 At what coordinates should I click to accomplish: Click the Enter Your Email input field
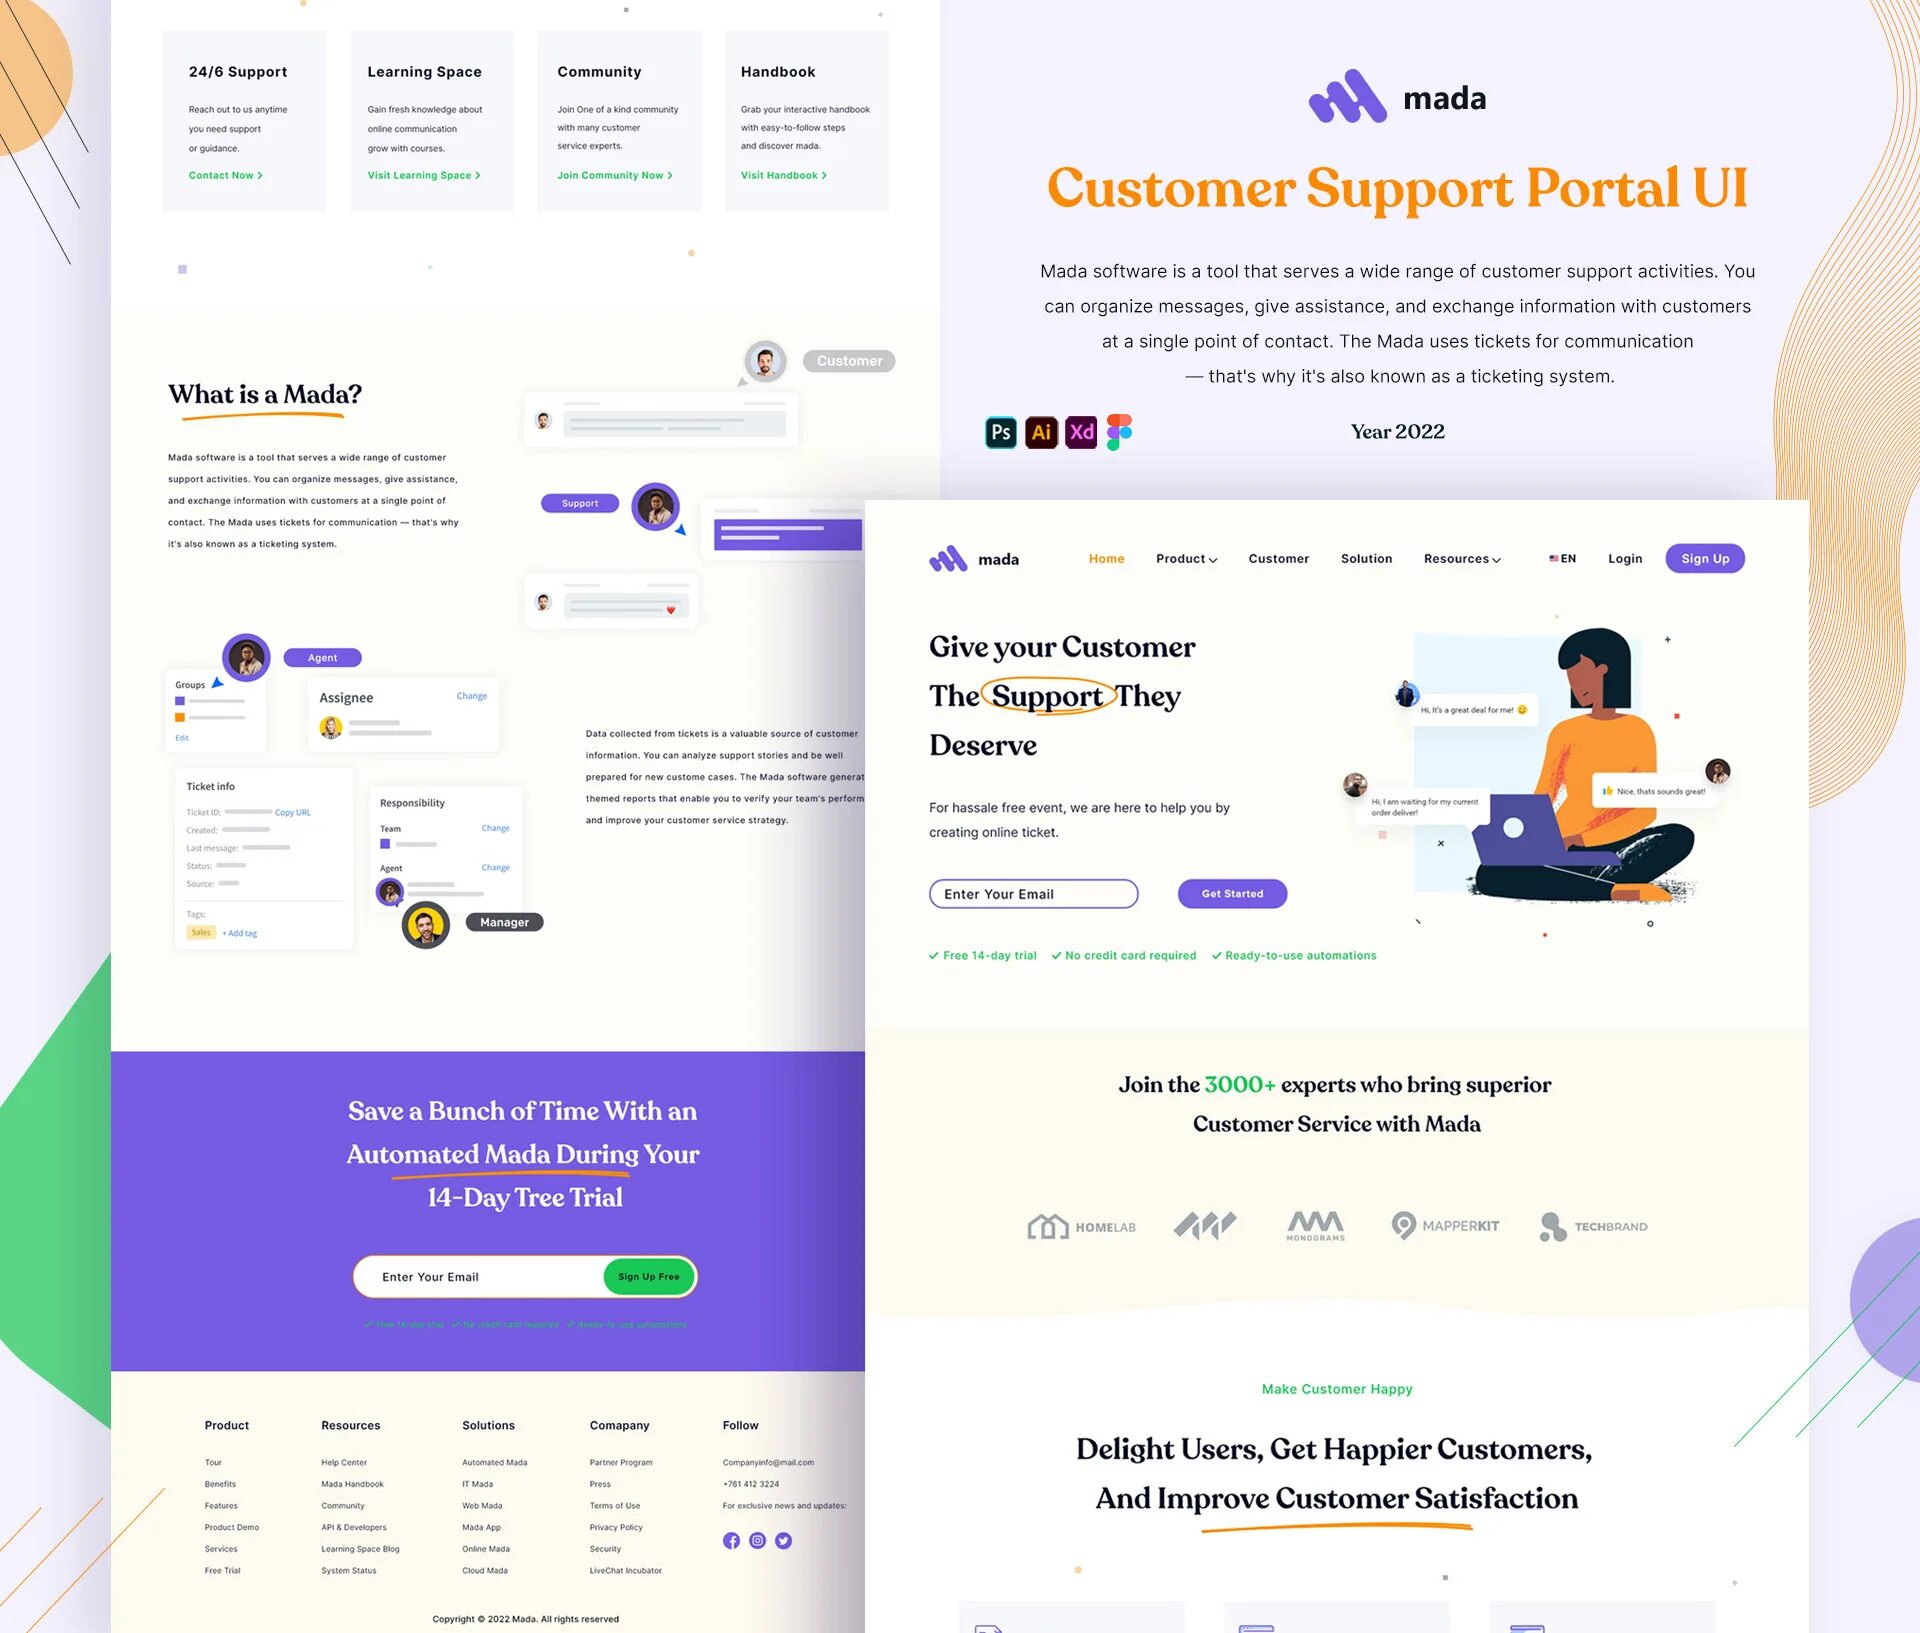pyautogui.click(x=1035, y=893)
